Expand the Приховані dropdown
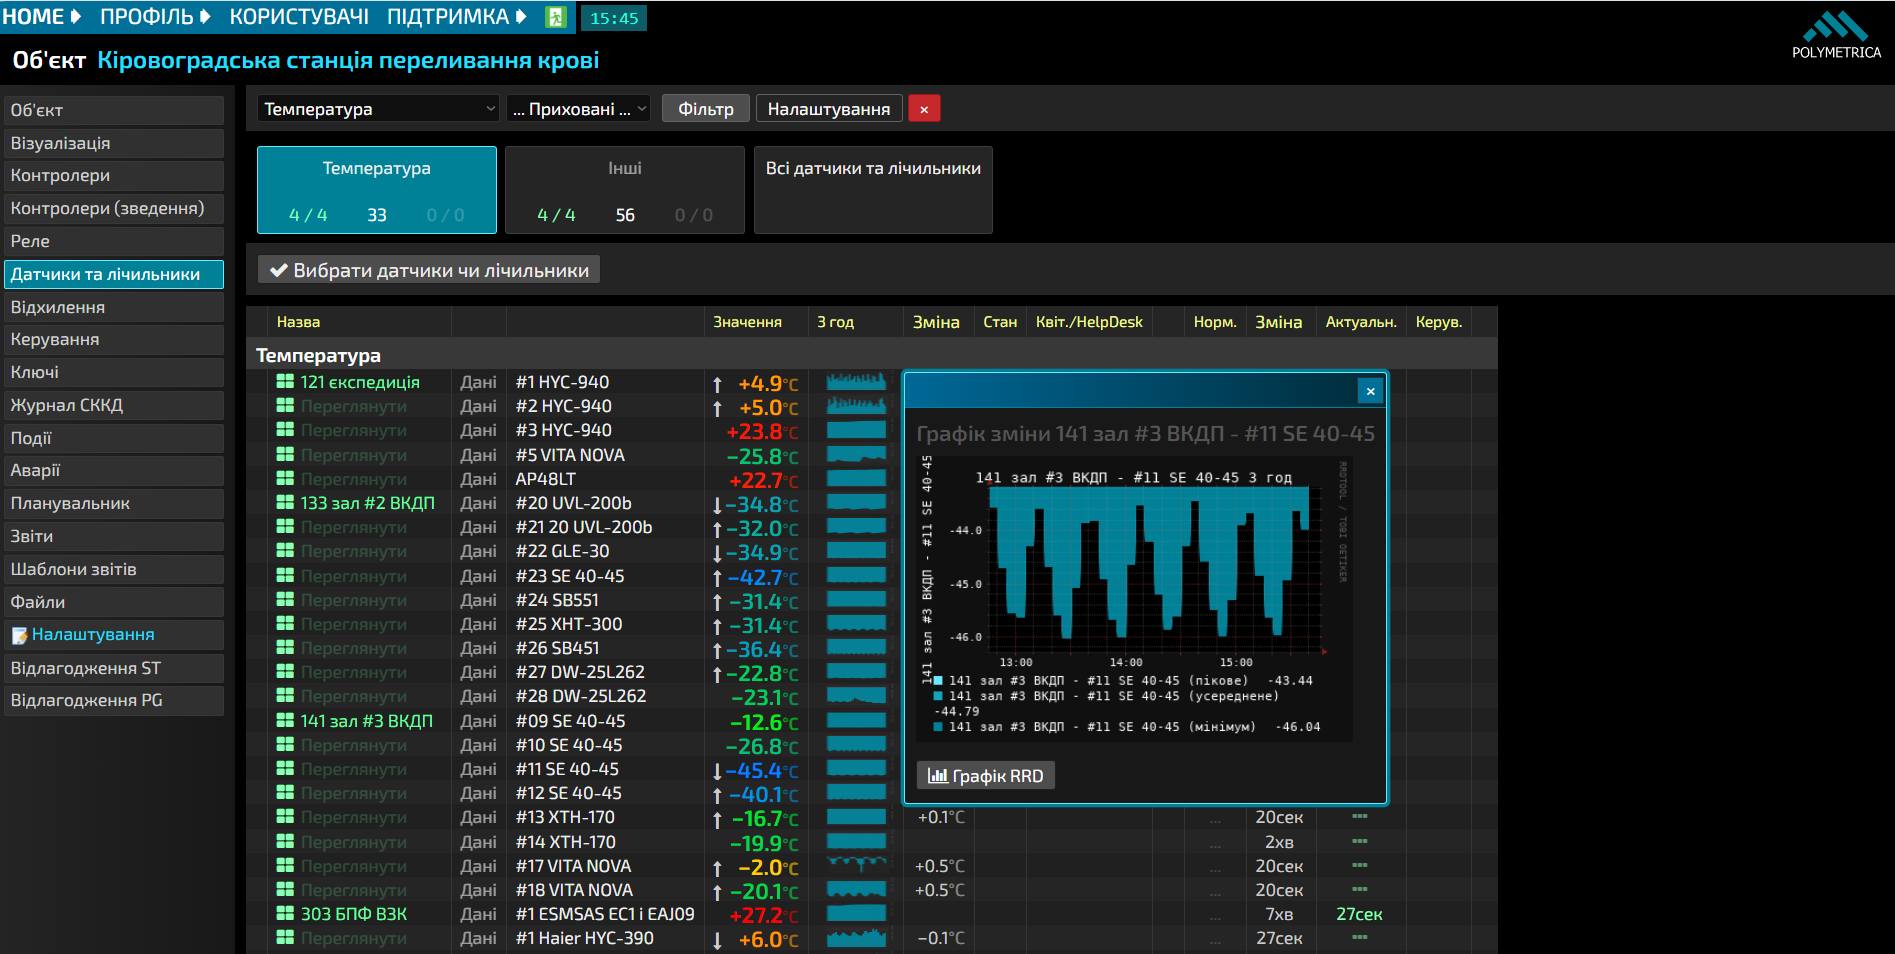The height and width of the screenshot is (954, 1895). (579, 109)
